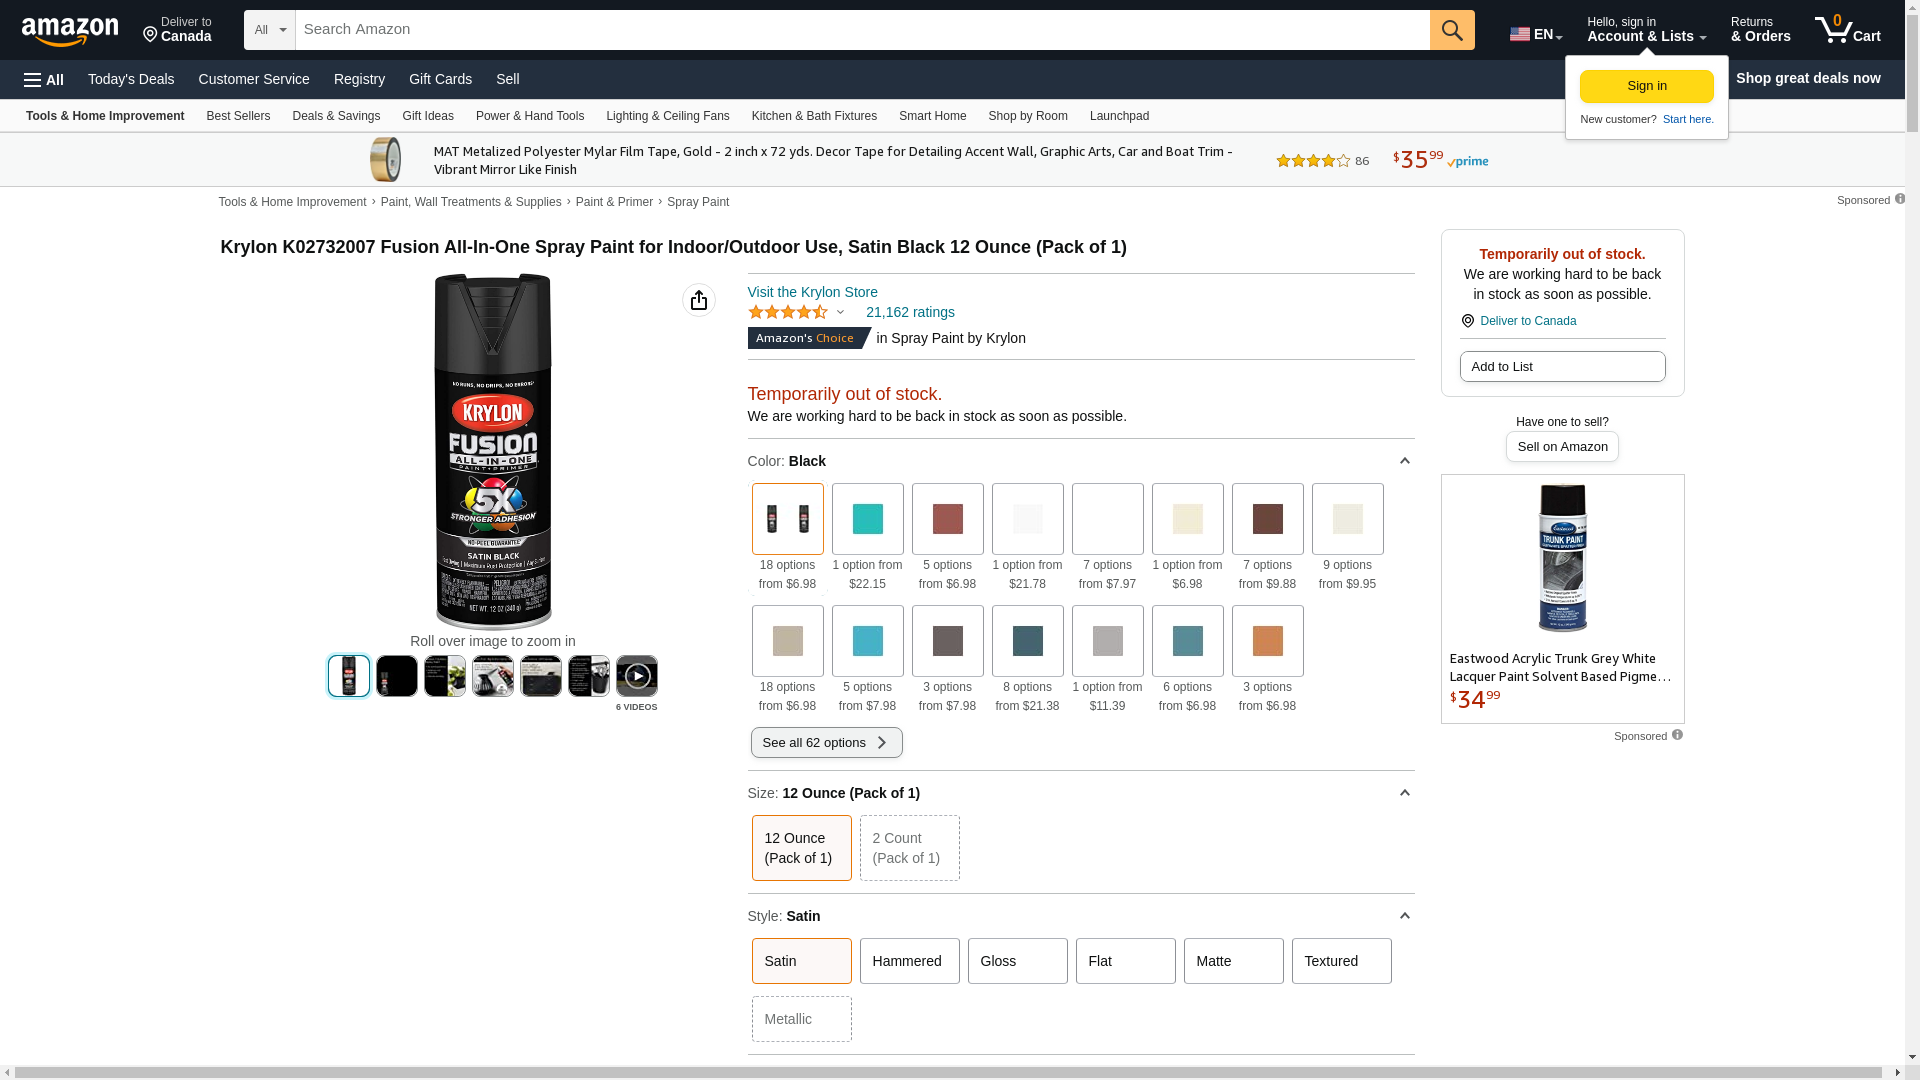This screenshot has height=1080, width=1920.
Task: Choose the 2 Count (Pack of 1) size
Action: [x=908, y=848]
